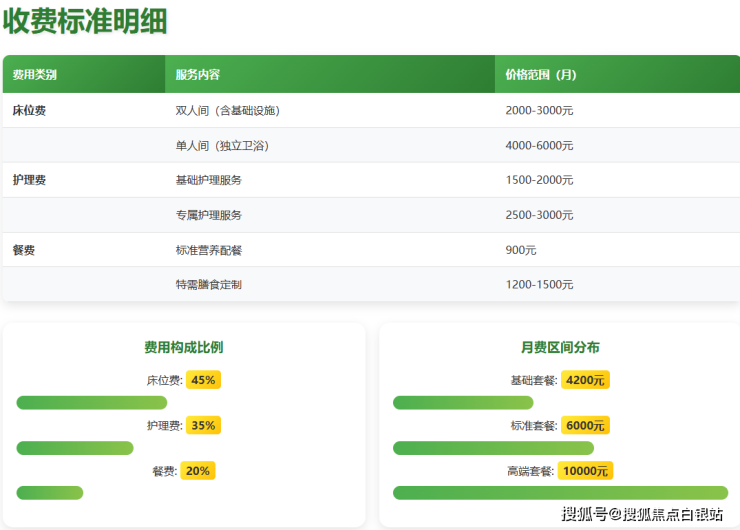
Task: Click the 费用类别 column header
Action: click(x=35, y=75)
